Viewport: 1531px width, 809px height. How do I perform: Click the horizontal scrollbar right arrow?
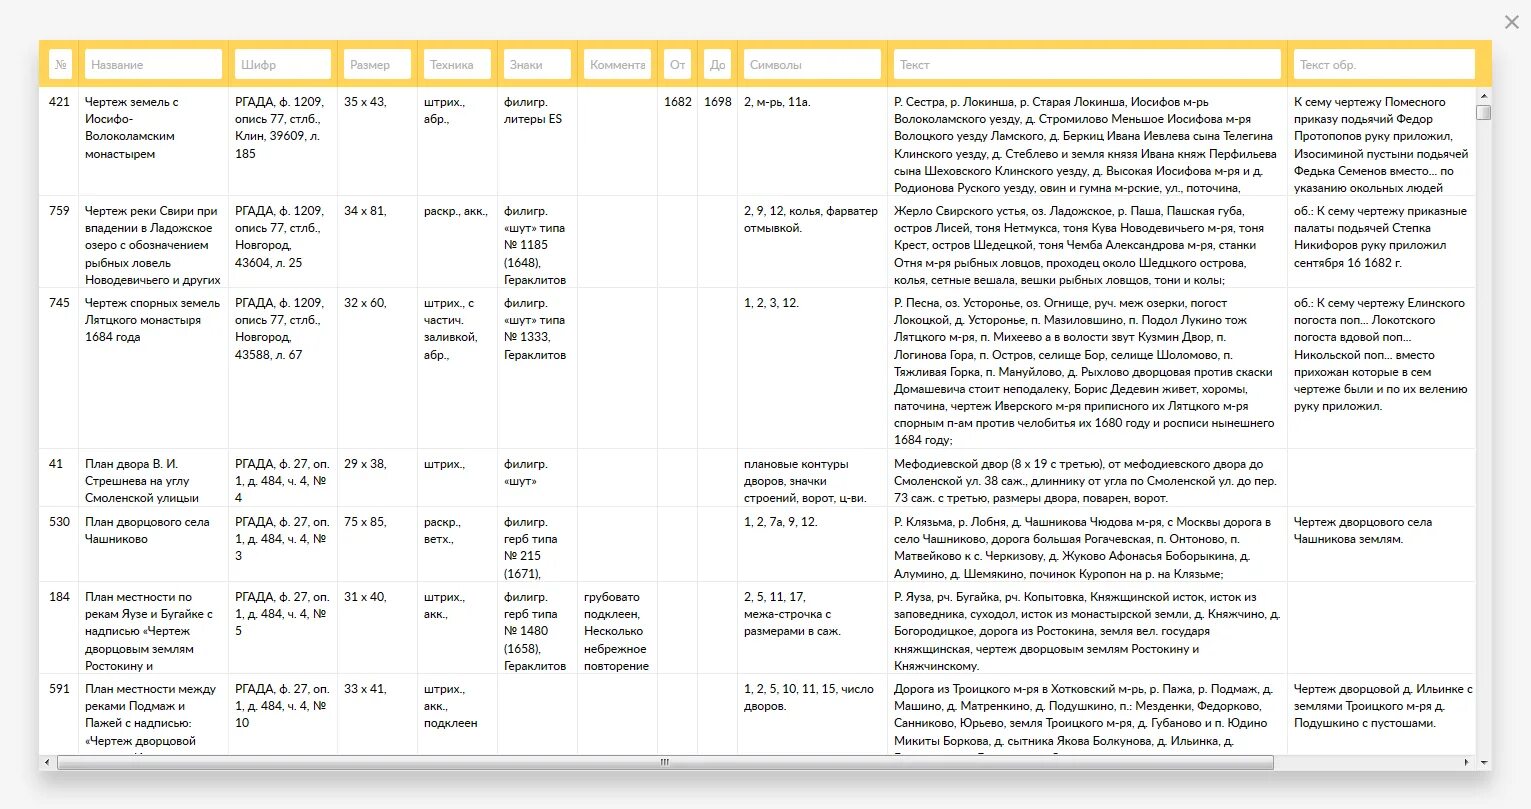click(x=1468, y=762)
